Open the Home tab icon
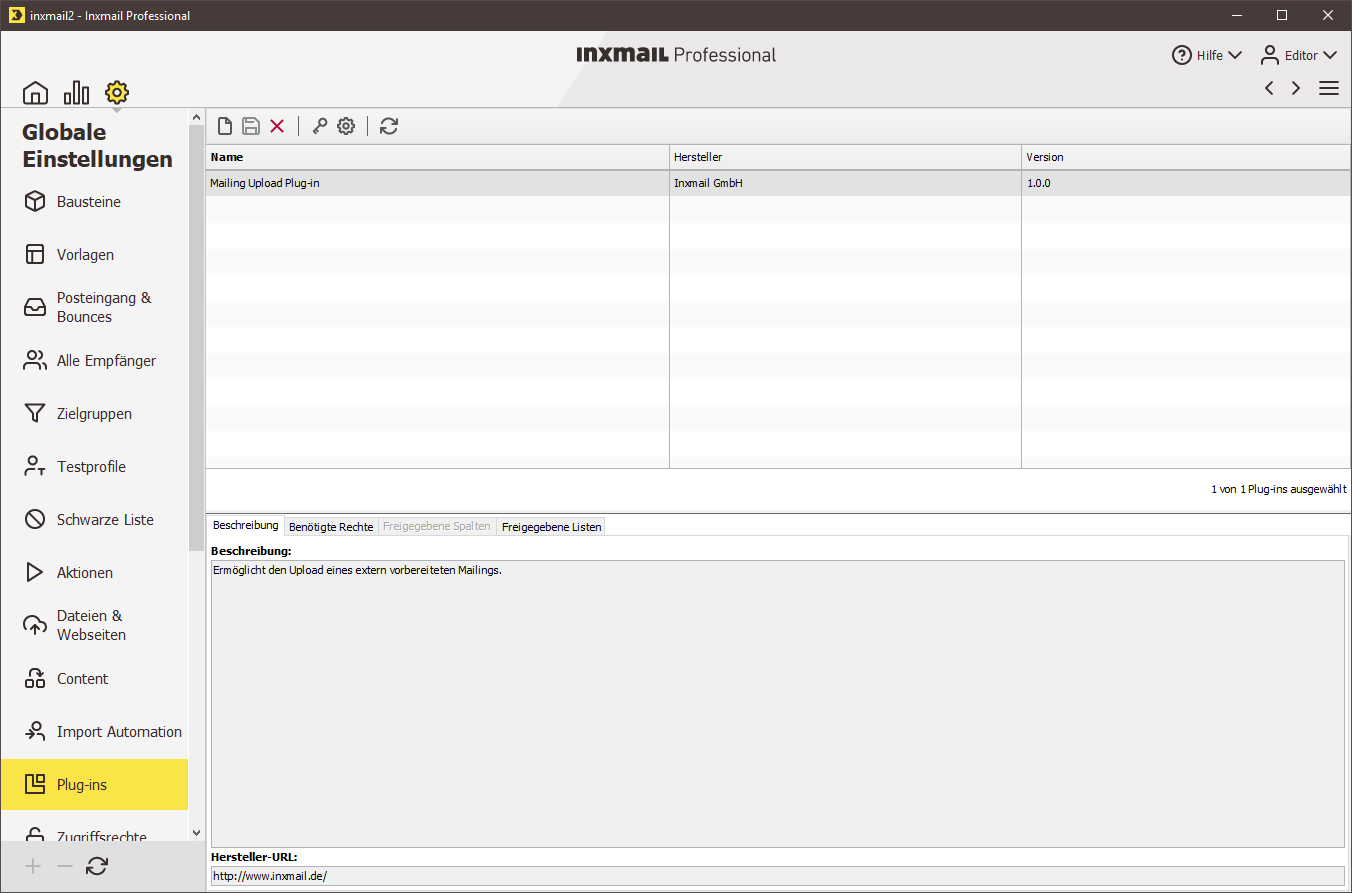 click(x=35, y=93)
